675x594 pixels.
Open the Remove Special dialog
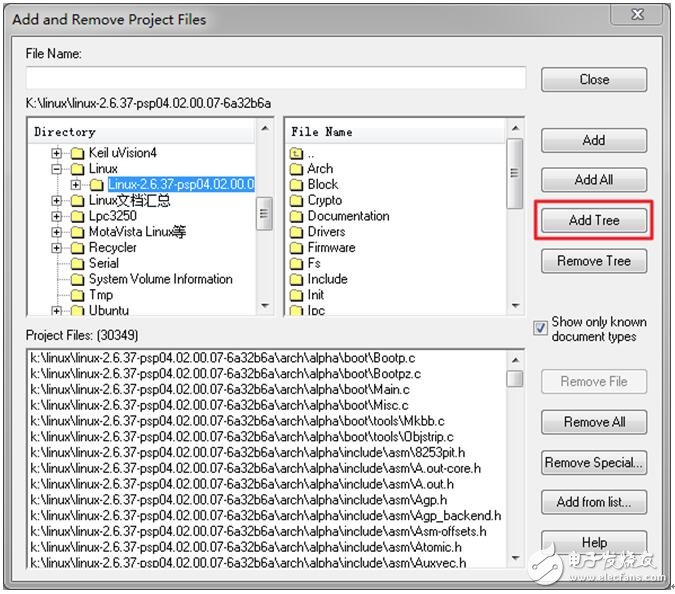click(x=594, y=463)
